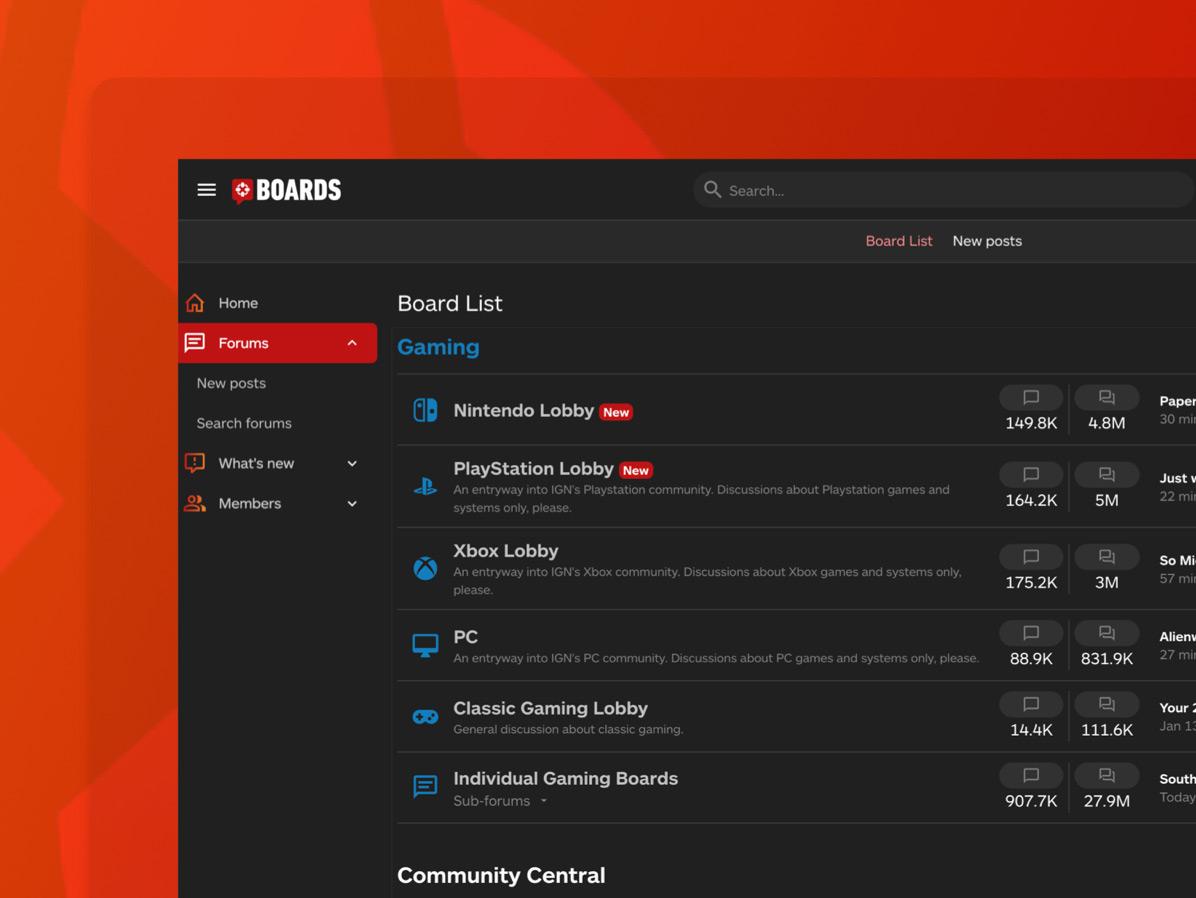Expand the What's new sidebar section

[351, 463]
